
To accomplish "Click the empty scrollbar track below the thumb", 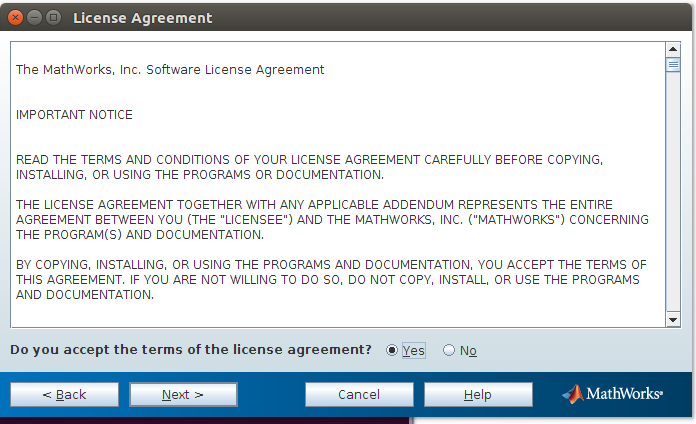I will [x=673, y=192].
